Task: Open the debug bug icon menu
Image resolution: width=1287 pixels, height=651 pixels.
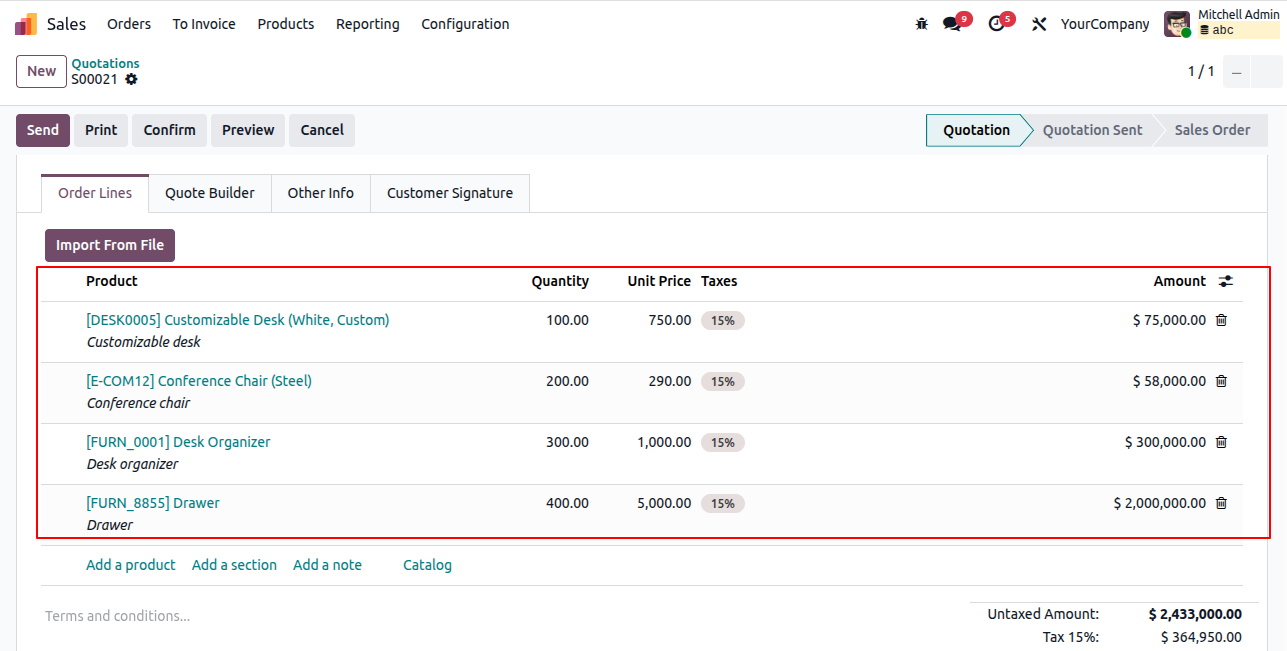Action: (x=922, y=24)
